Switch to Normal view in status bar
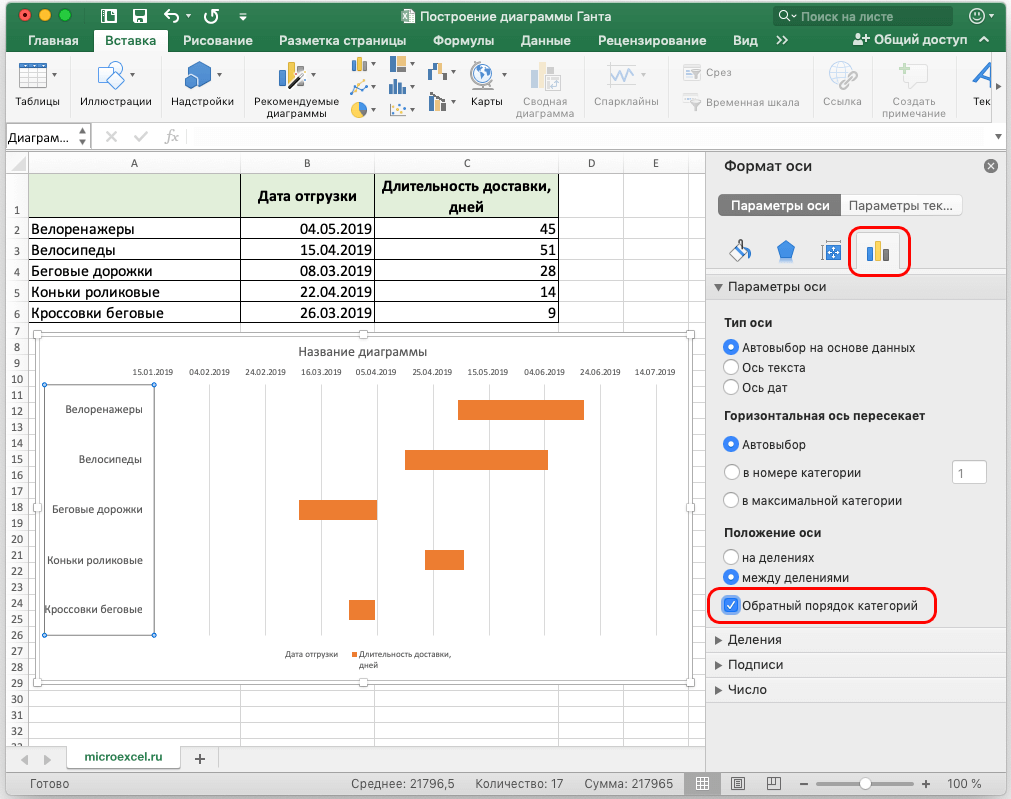This screenshot has width=1011, height=799. pos(703,784)
